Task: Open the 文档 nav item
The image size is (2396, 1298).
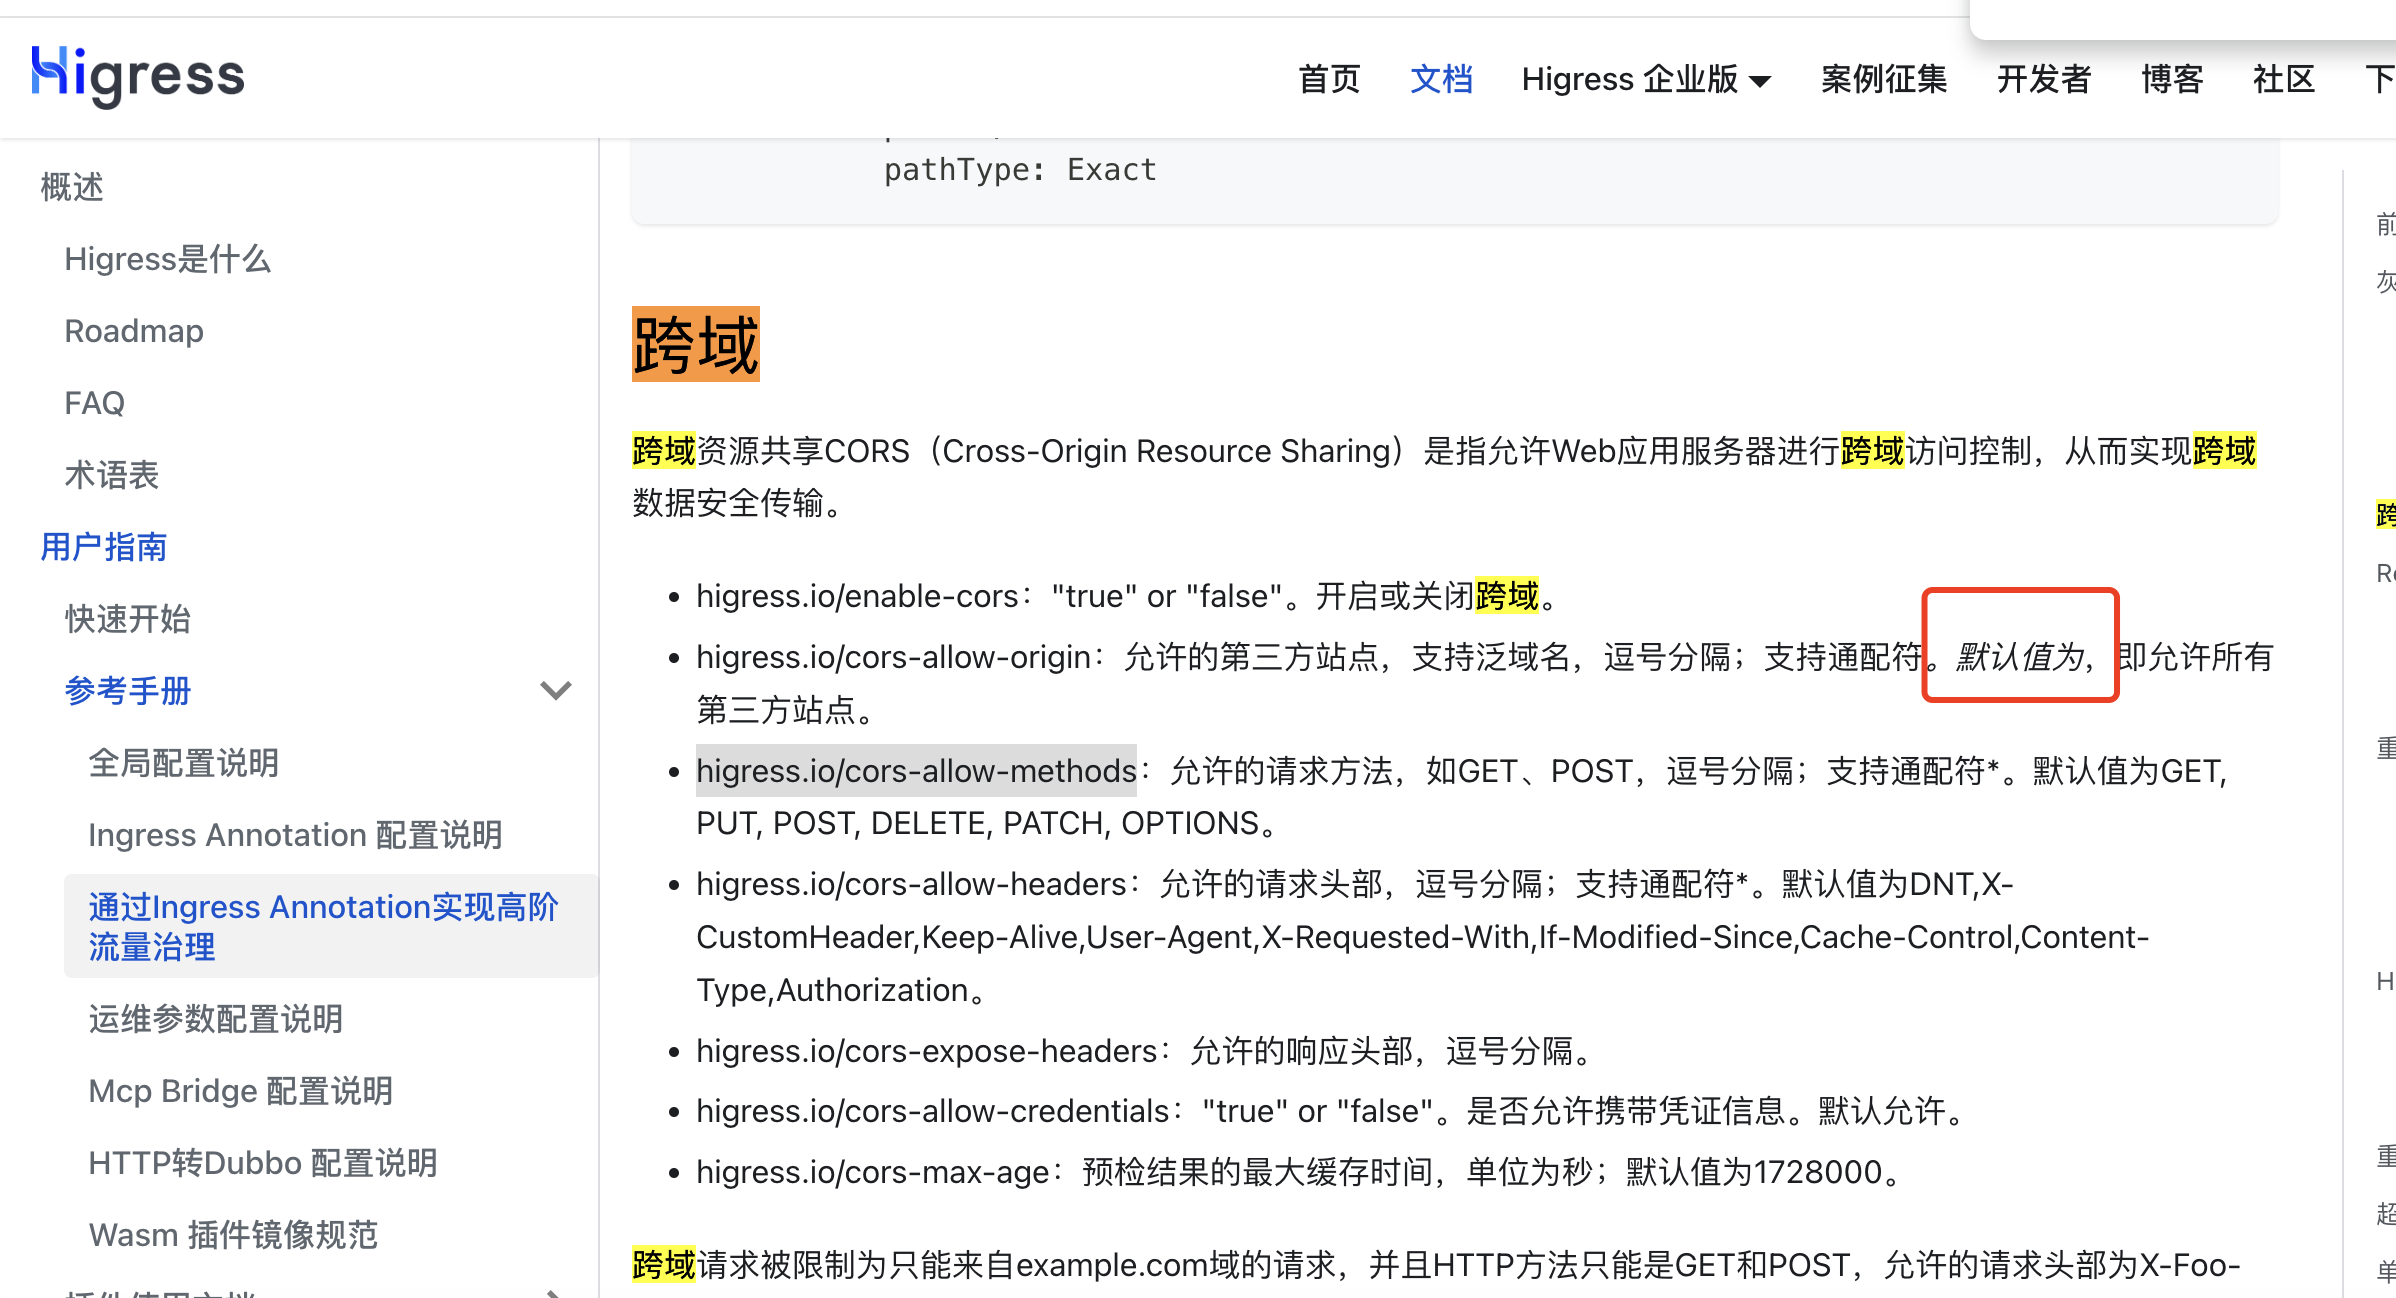Action: [x=1441, y=79]
